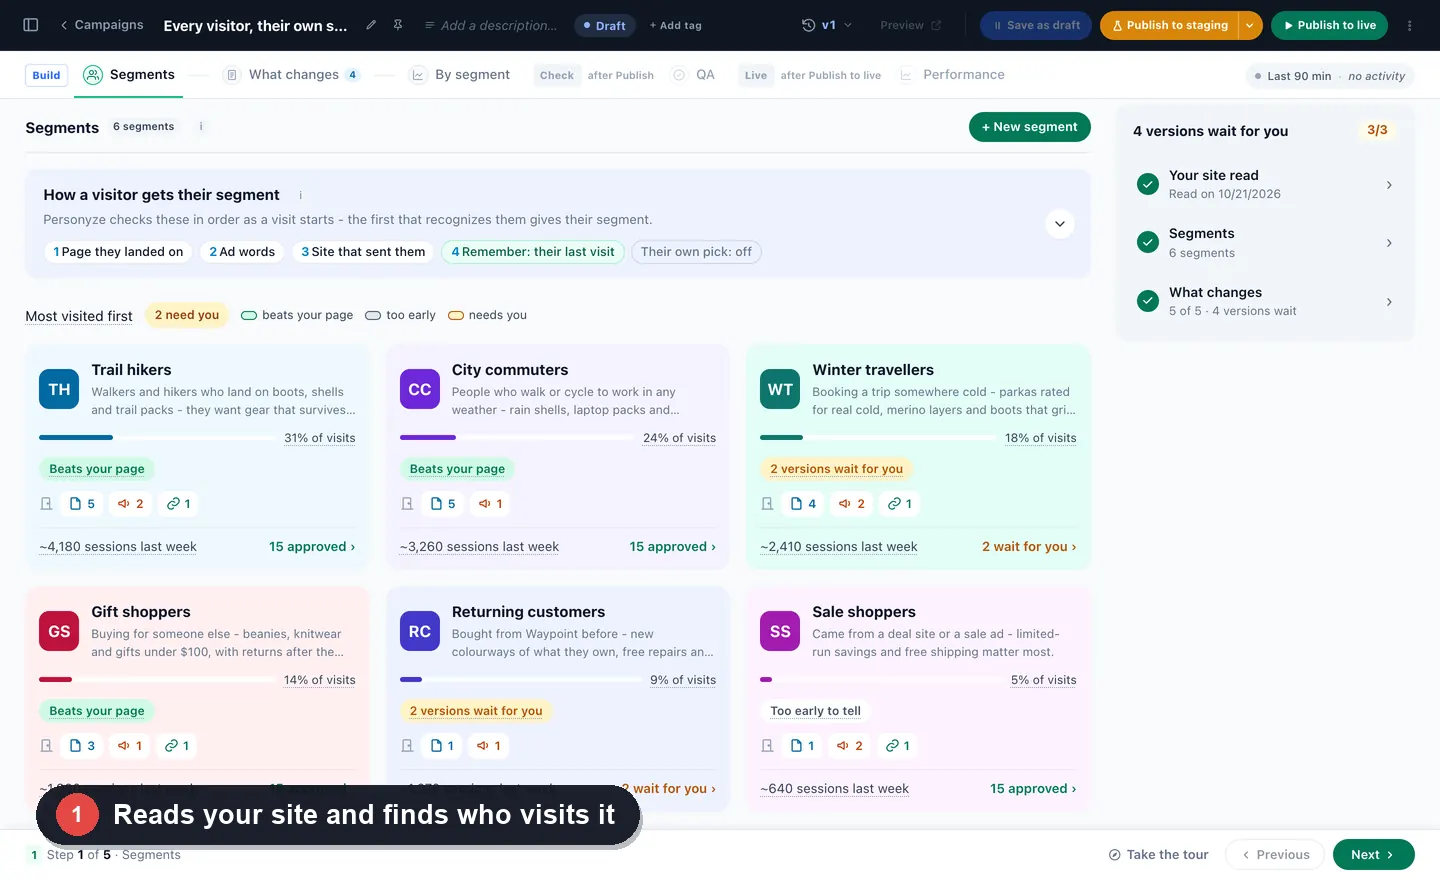Open Trail hikers pages chip showing 5
1440x880 pixels.
[83, 504]
